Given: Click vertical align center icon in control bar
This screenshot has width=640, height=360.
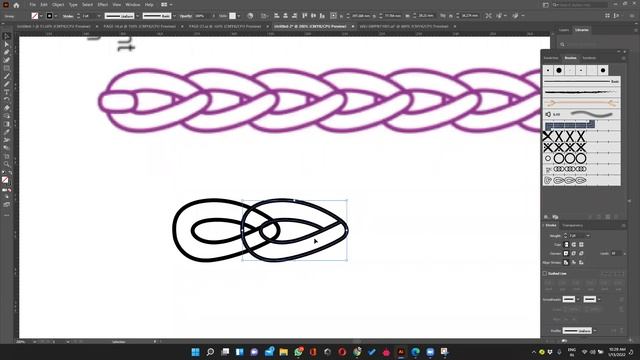Looking at the screenshot, I should pos(313,16).
